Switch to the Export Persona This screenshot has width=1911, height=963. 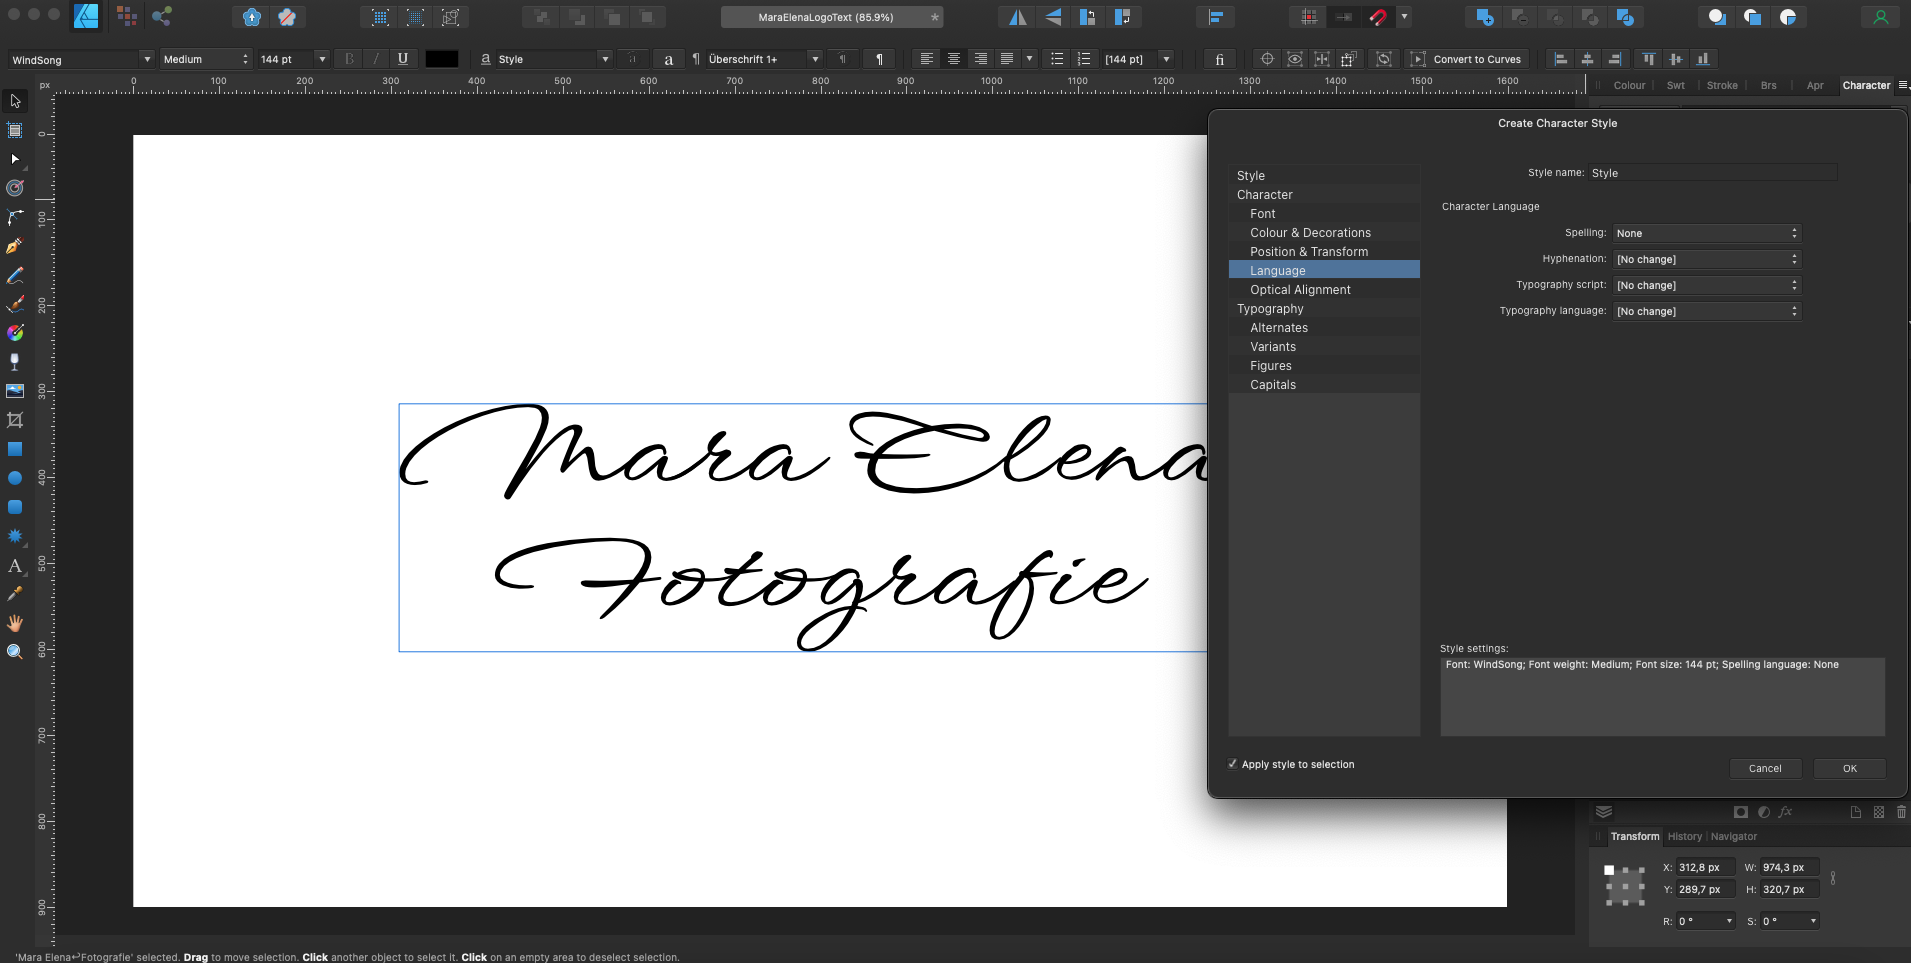tap(162, 16)
